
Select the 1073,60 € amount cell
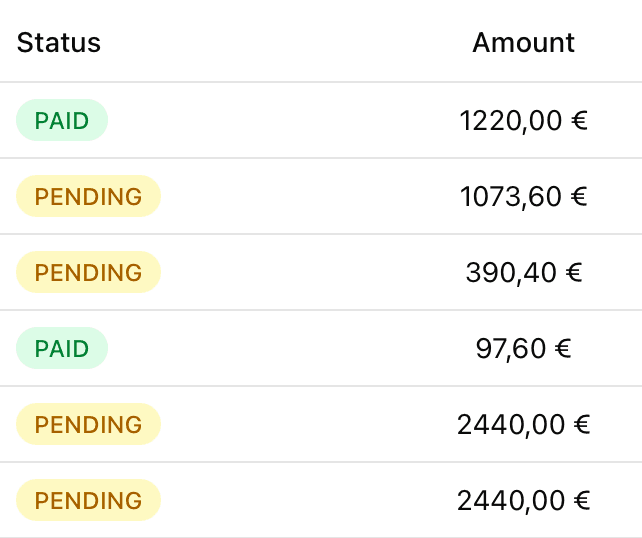pos(523,197)
